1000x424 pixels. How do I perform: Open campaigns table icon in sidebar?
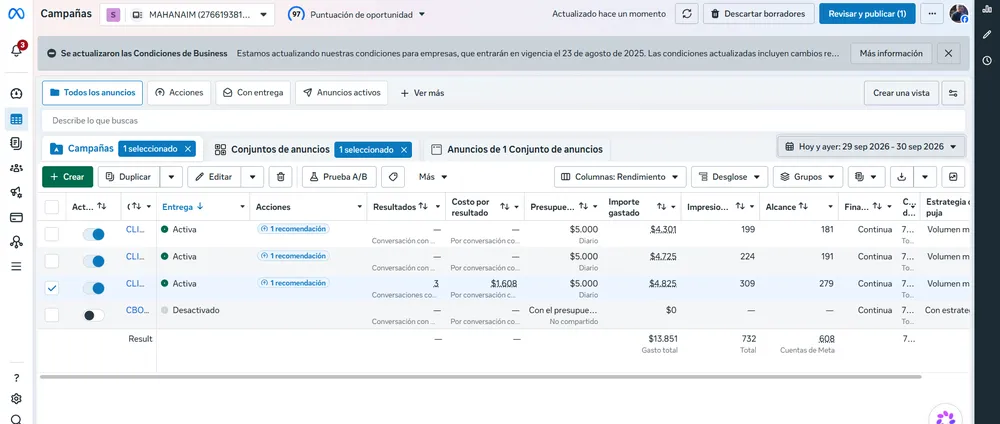tap(17, 119)
